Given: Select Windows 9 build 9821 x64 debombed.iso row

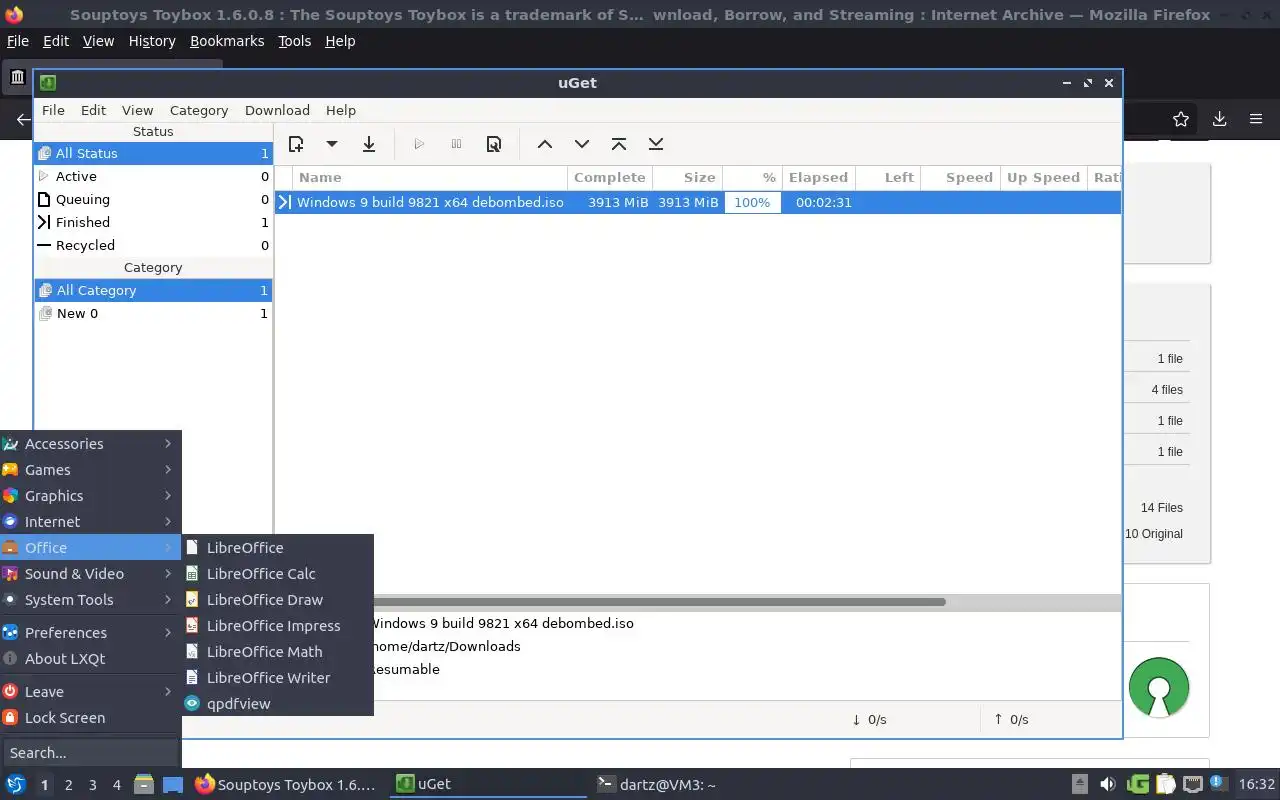Looking at the screenshot, I should point(698,202).
